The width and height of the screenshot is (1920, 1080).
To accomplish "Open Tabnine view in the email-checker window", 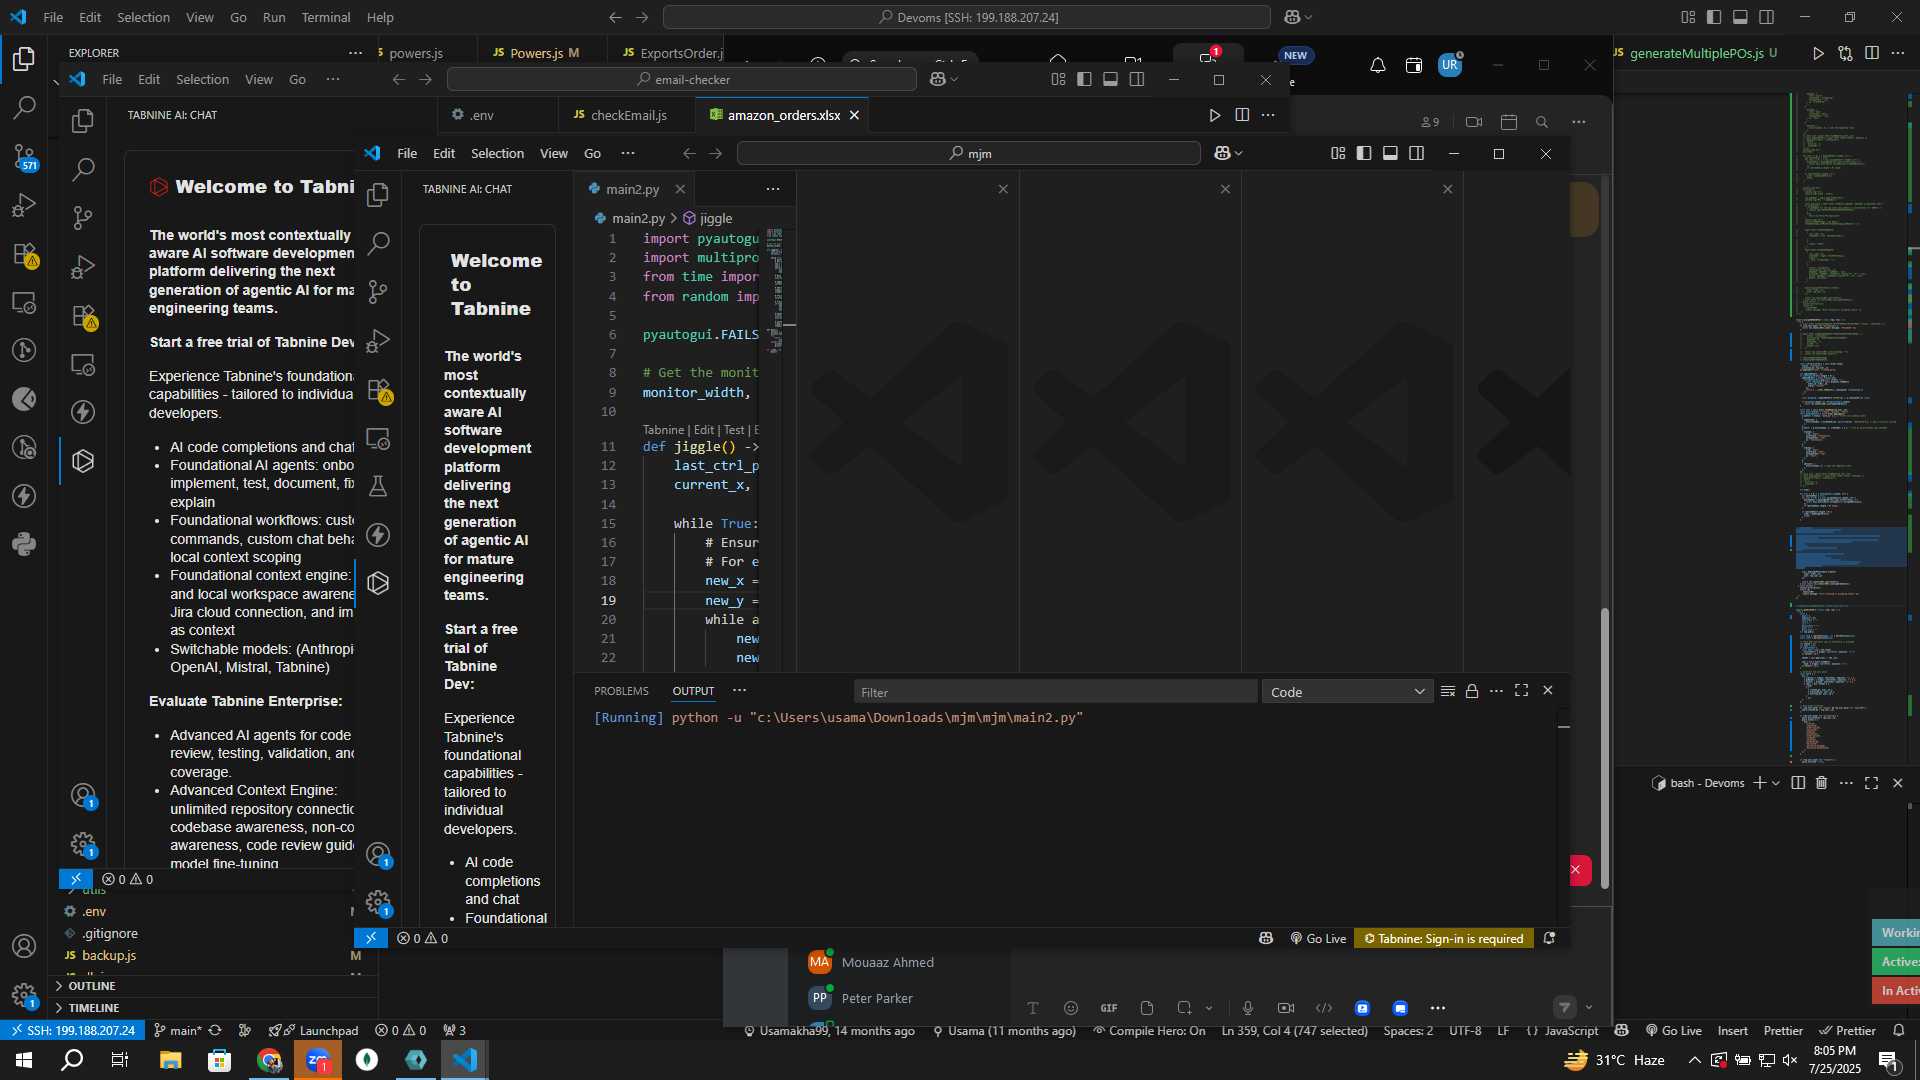I will click(x=83, y=461).
